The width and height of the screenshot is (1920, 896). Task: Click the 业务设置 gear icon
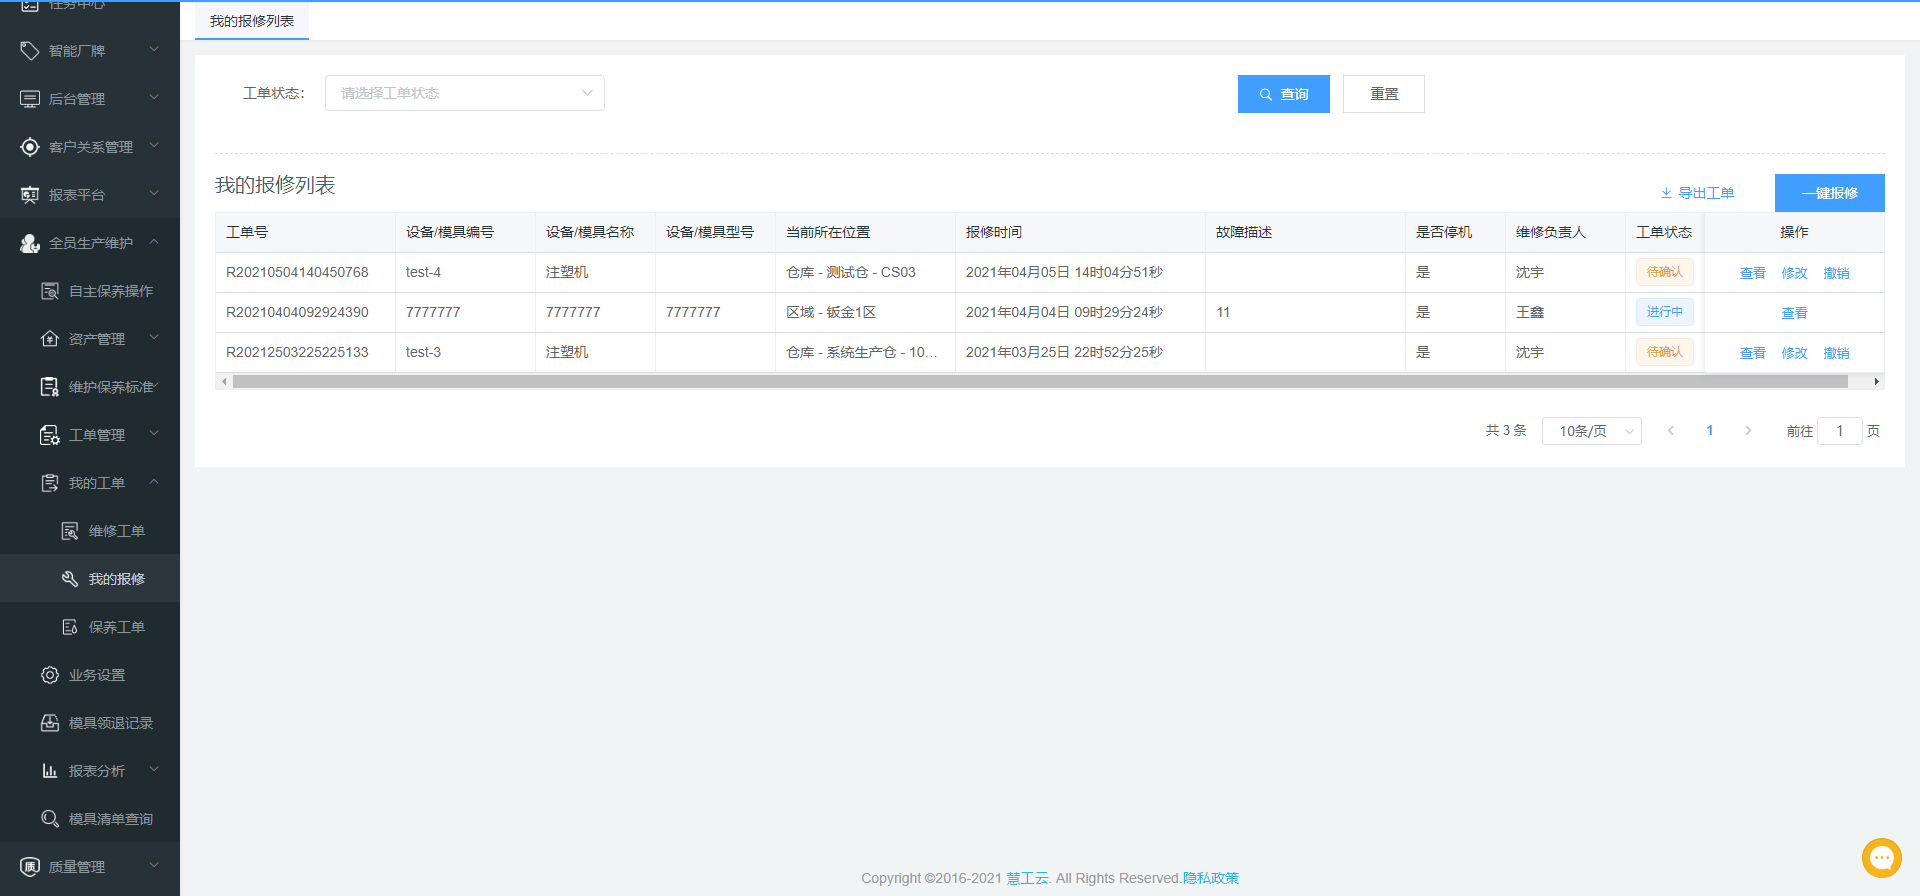coord(50,675)
